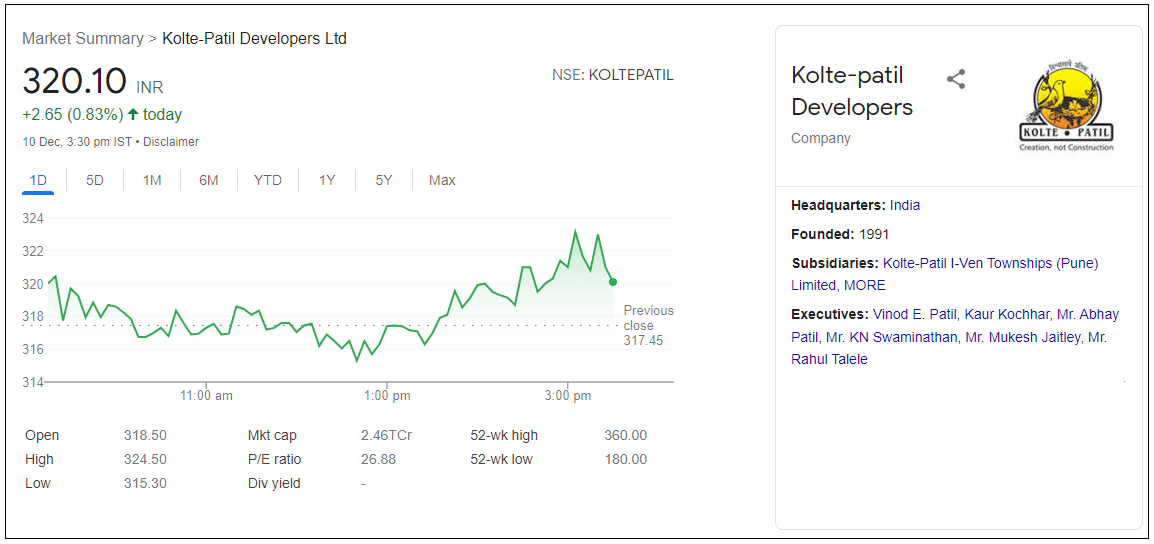Open the Kolte Patil logo thumbnail
Screen dimensions: 1154x544
pyautogui.click(x=1066, y=106)
